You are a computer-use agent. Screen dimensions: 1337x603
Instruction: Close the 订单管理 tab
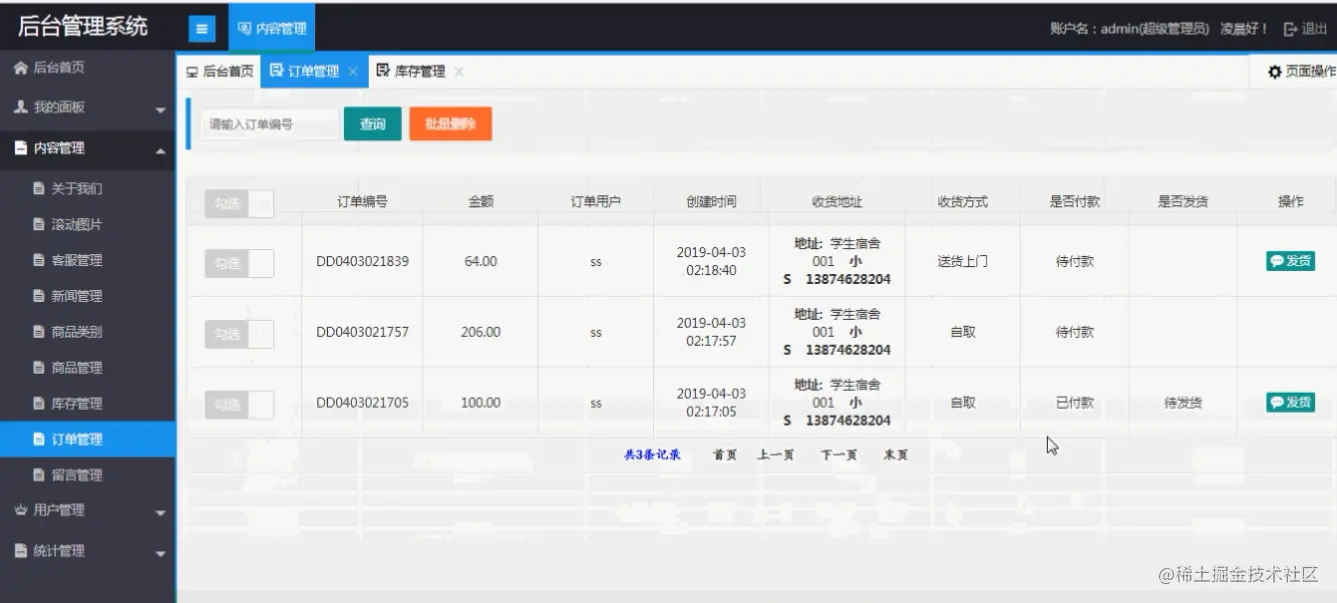[353, 72]
